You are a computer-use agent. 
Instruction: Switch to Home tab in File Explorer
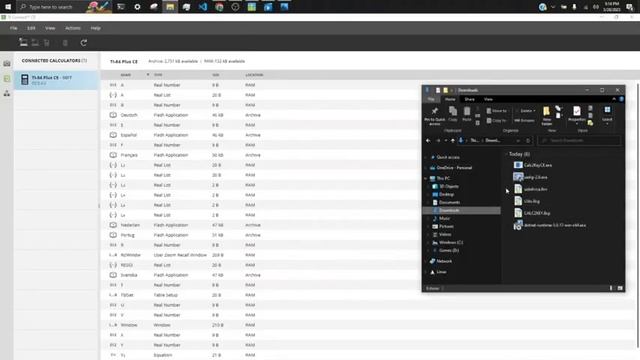click(x=450, y=99)
